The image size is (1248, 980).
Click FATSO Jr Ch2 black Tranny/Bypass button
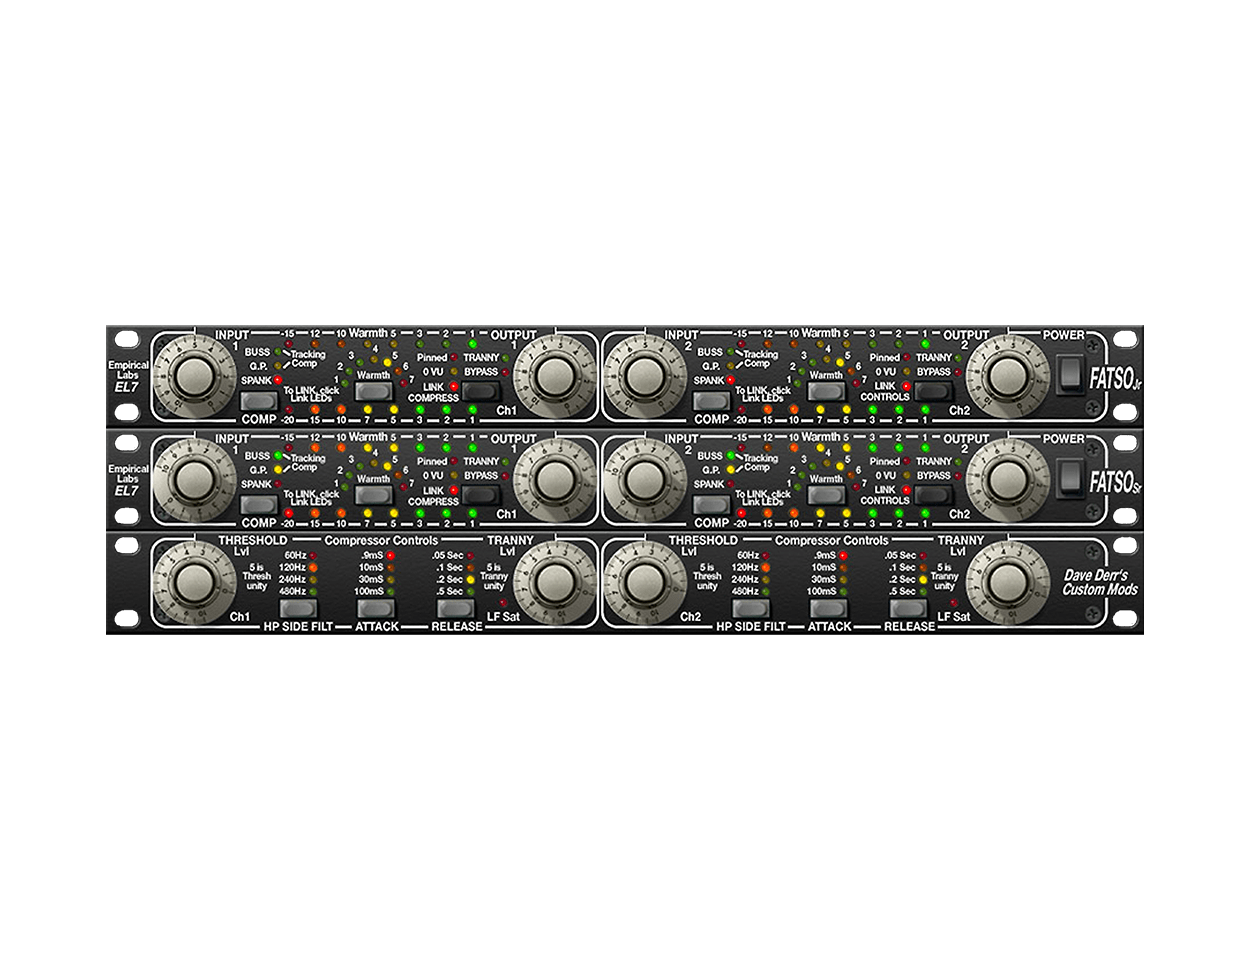tap(933, 391)
